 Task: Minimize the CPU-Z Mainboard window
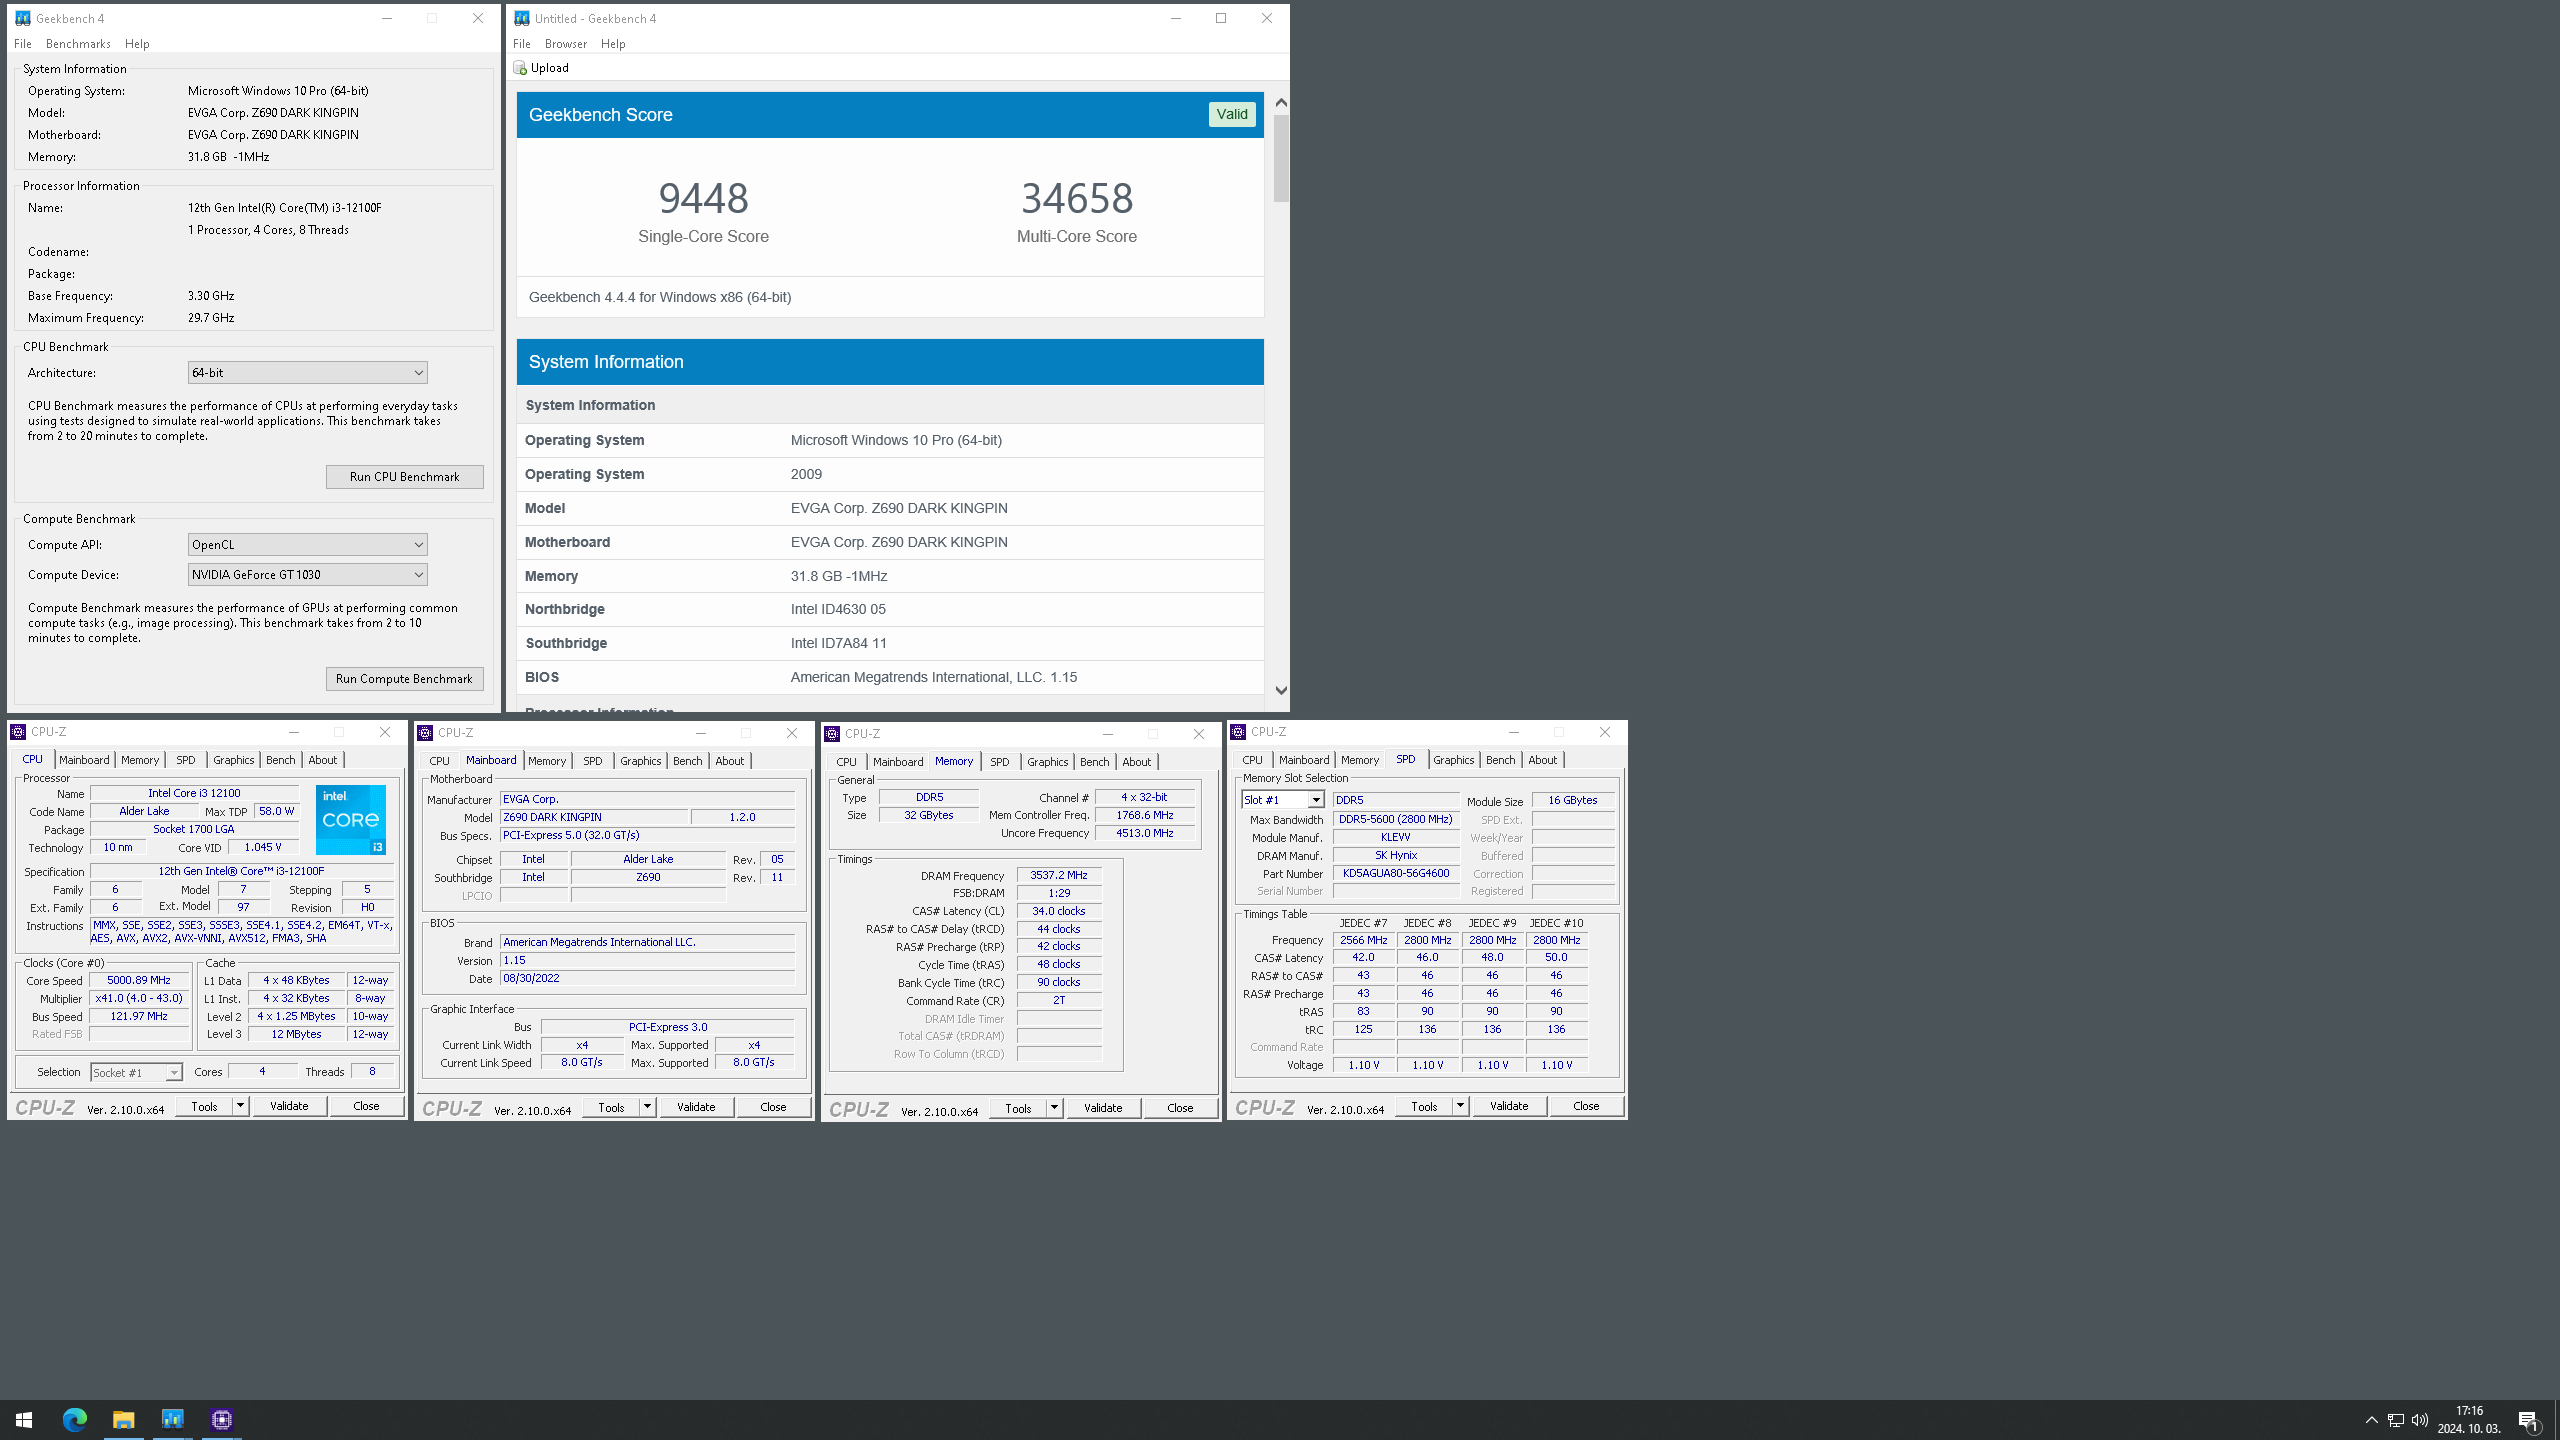700,733
